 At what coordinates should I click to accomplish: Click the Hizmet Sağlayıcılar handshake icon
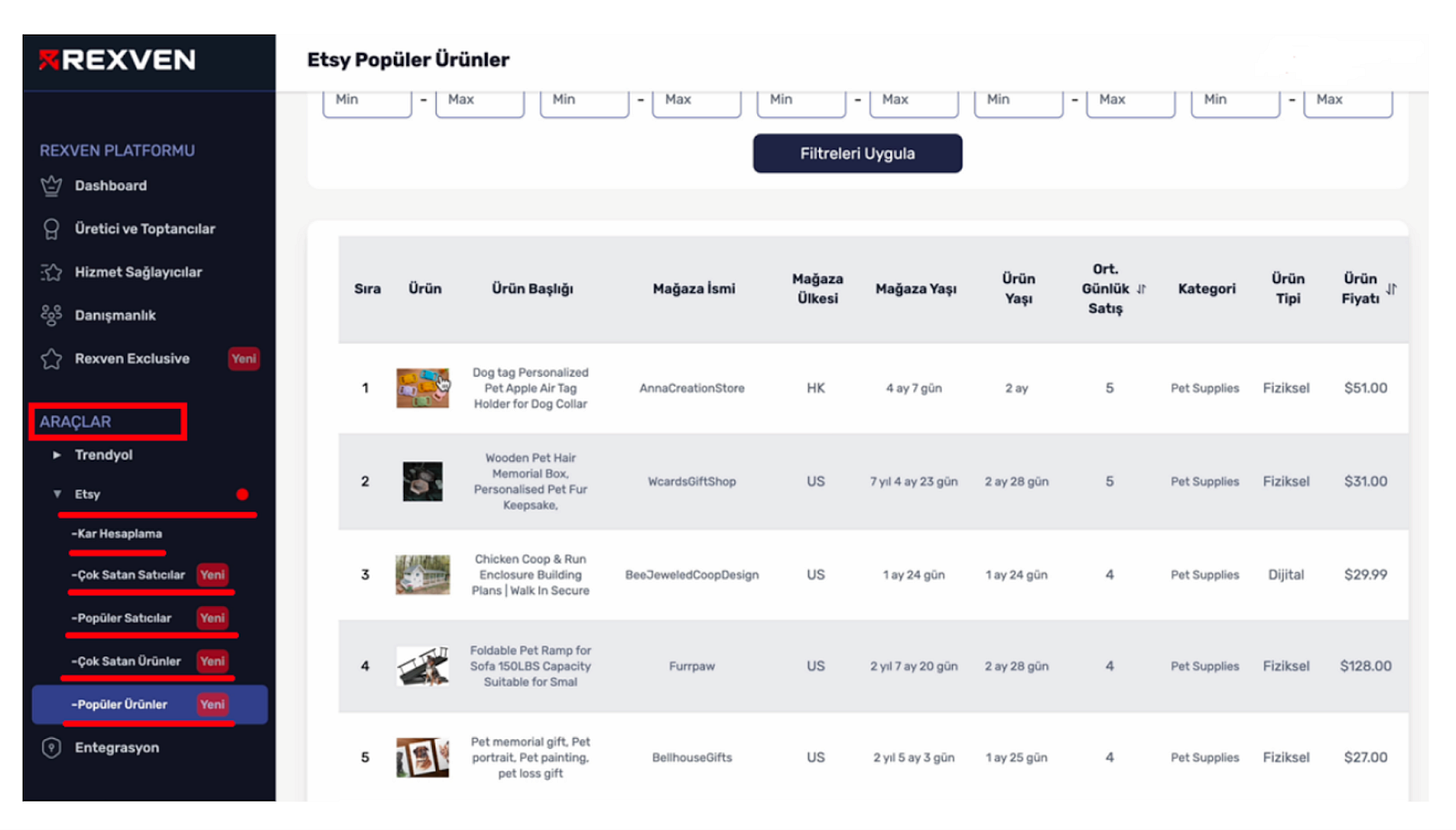pos(51,272)
